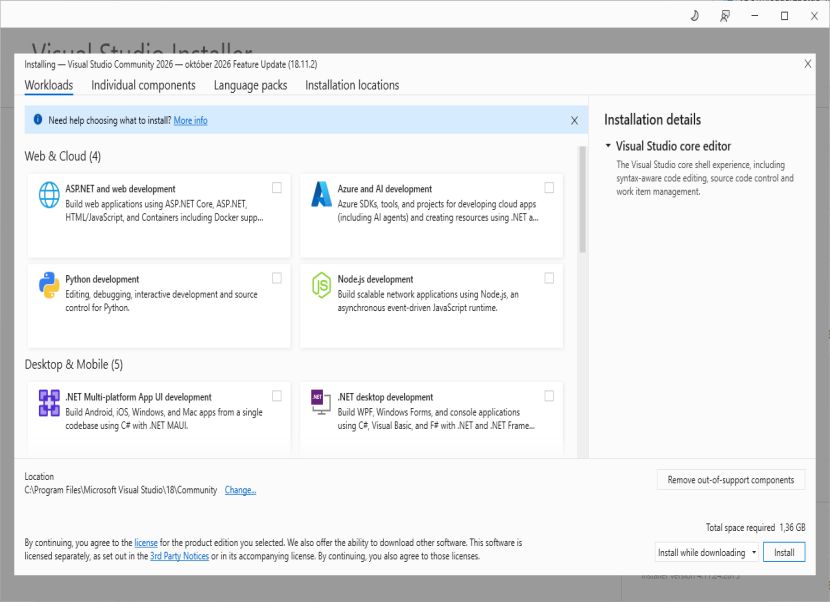Click the Installation details heading
830x602 pixels.
point(652,120)
